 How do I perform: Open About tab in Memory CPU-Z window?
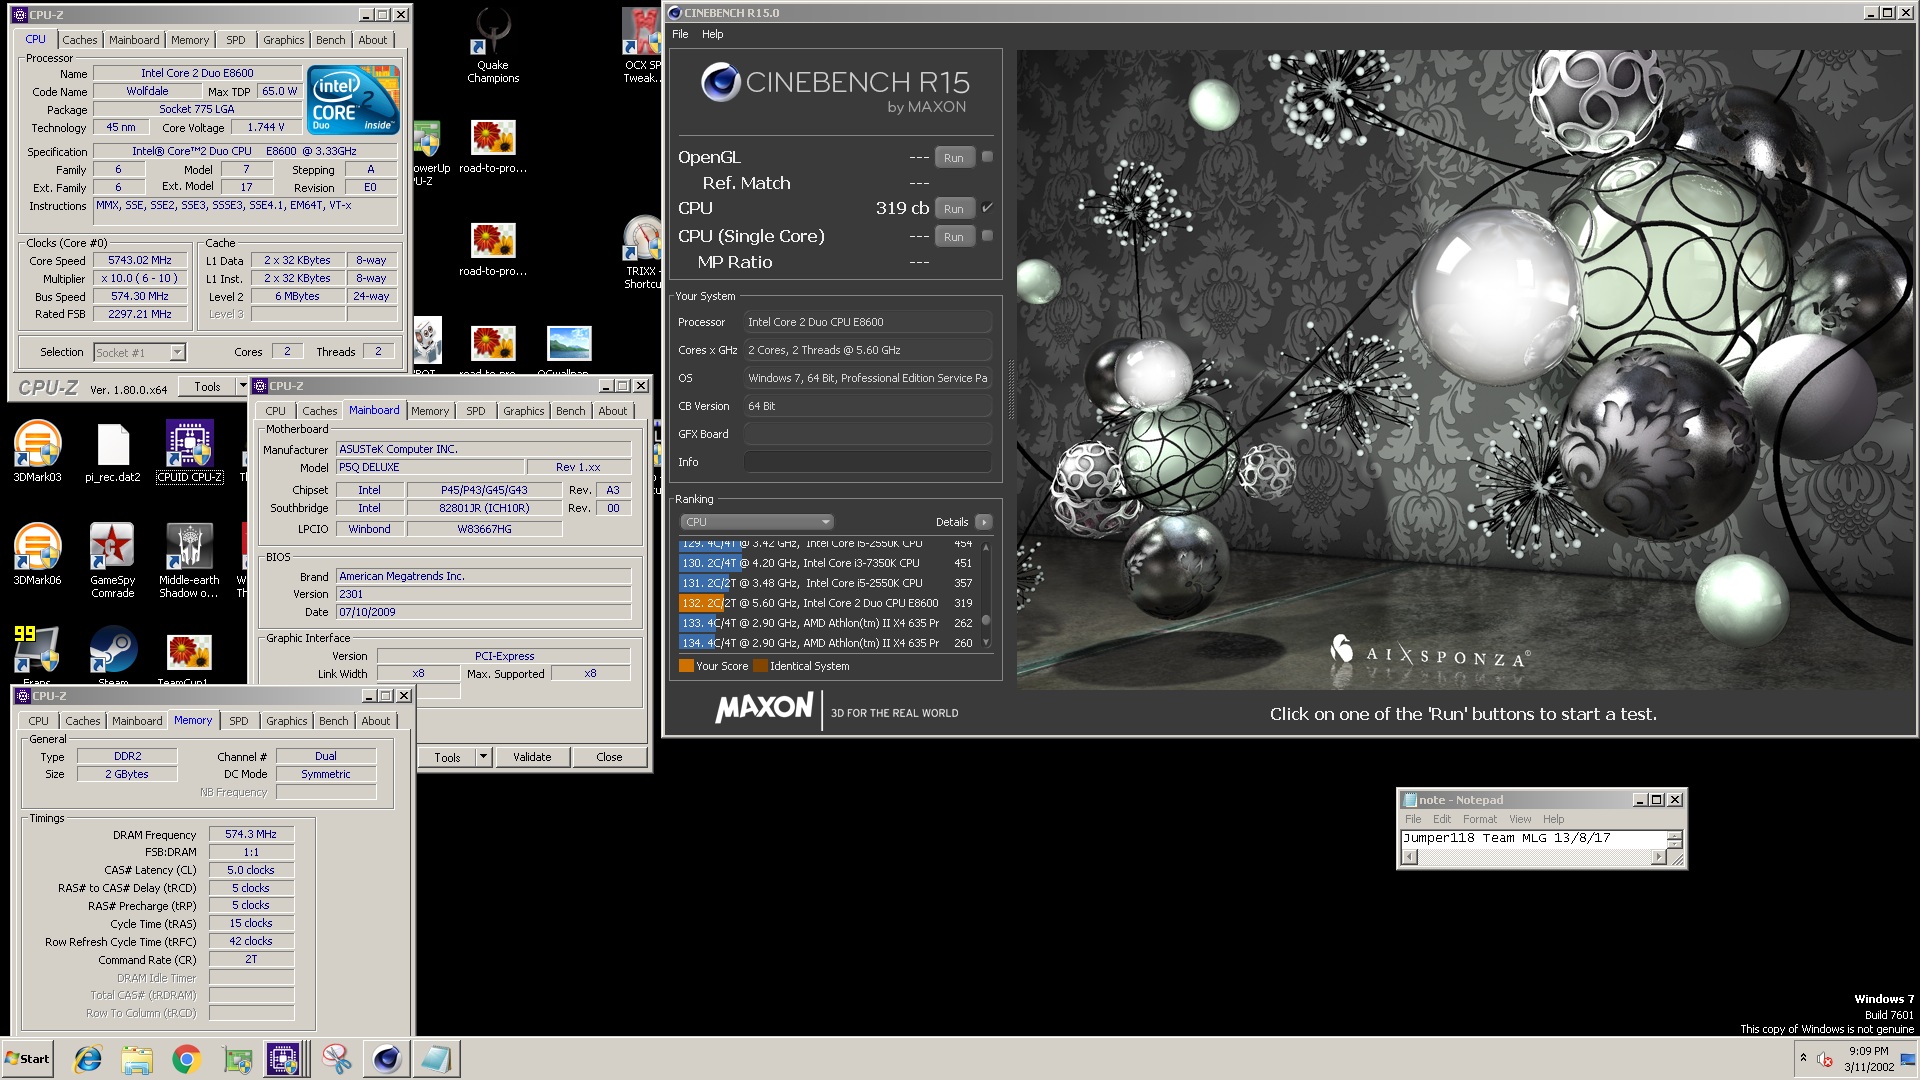[376, 721]
